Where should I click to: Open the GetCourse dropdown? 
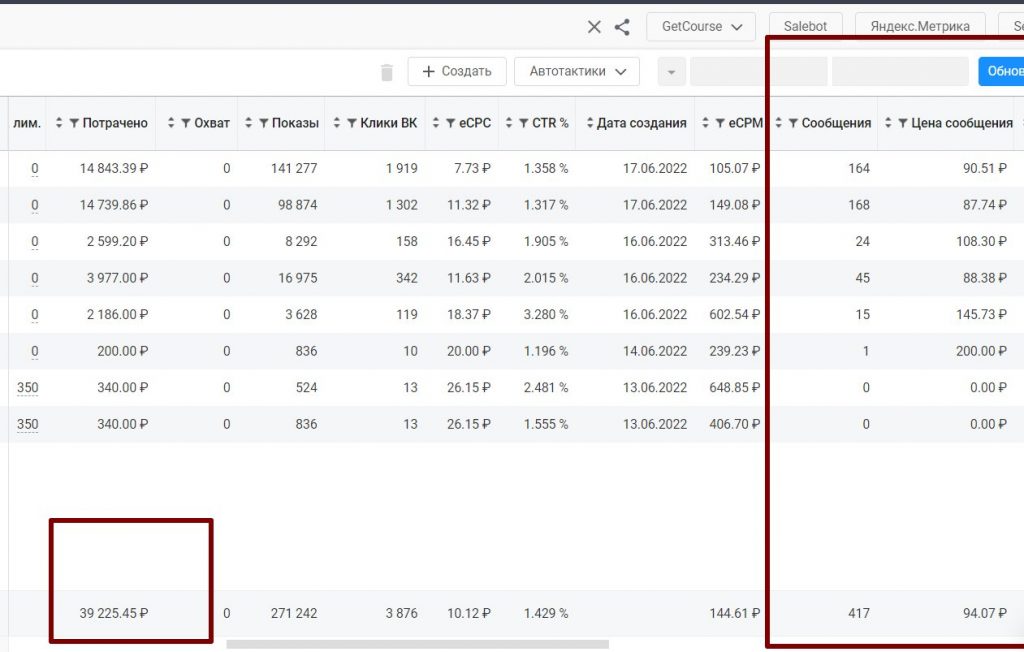(701, 27)
